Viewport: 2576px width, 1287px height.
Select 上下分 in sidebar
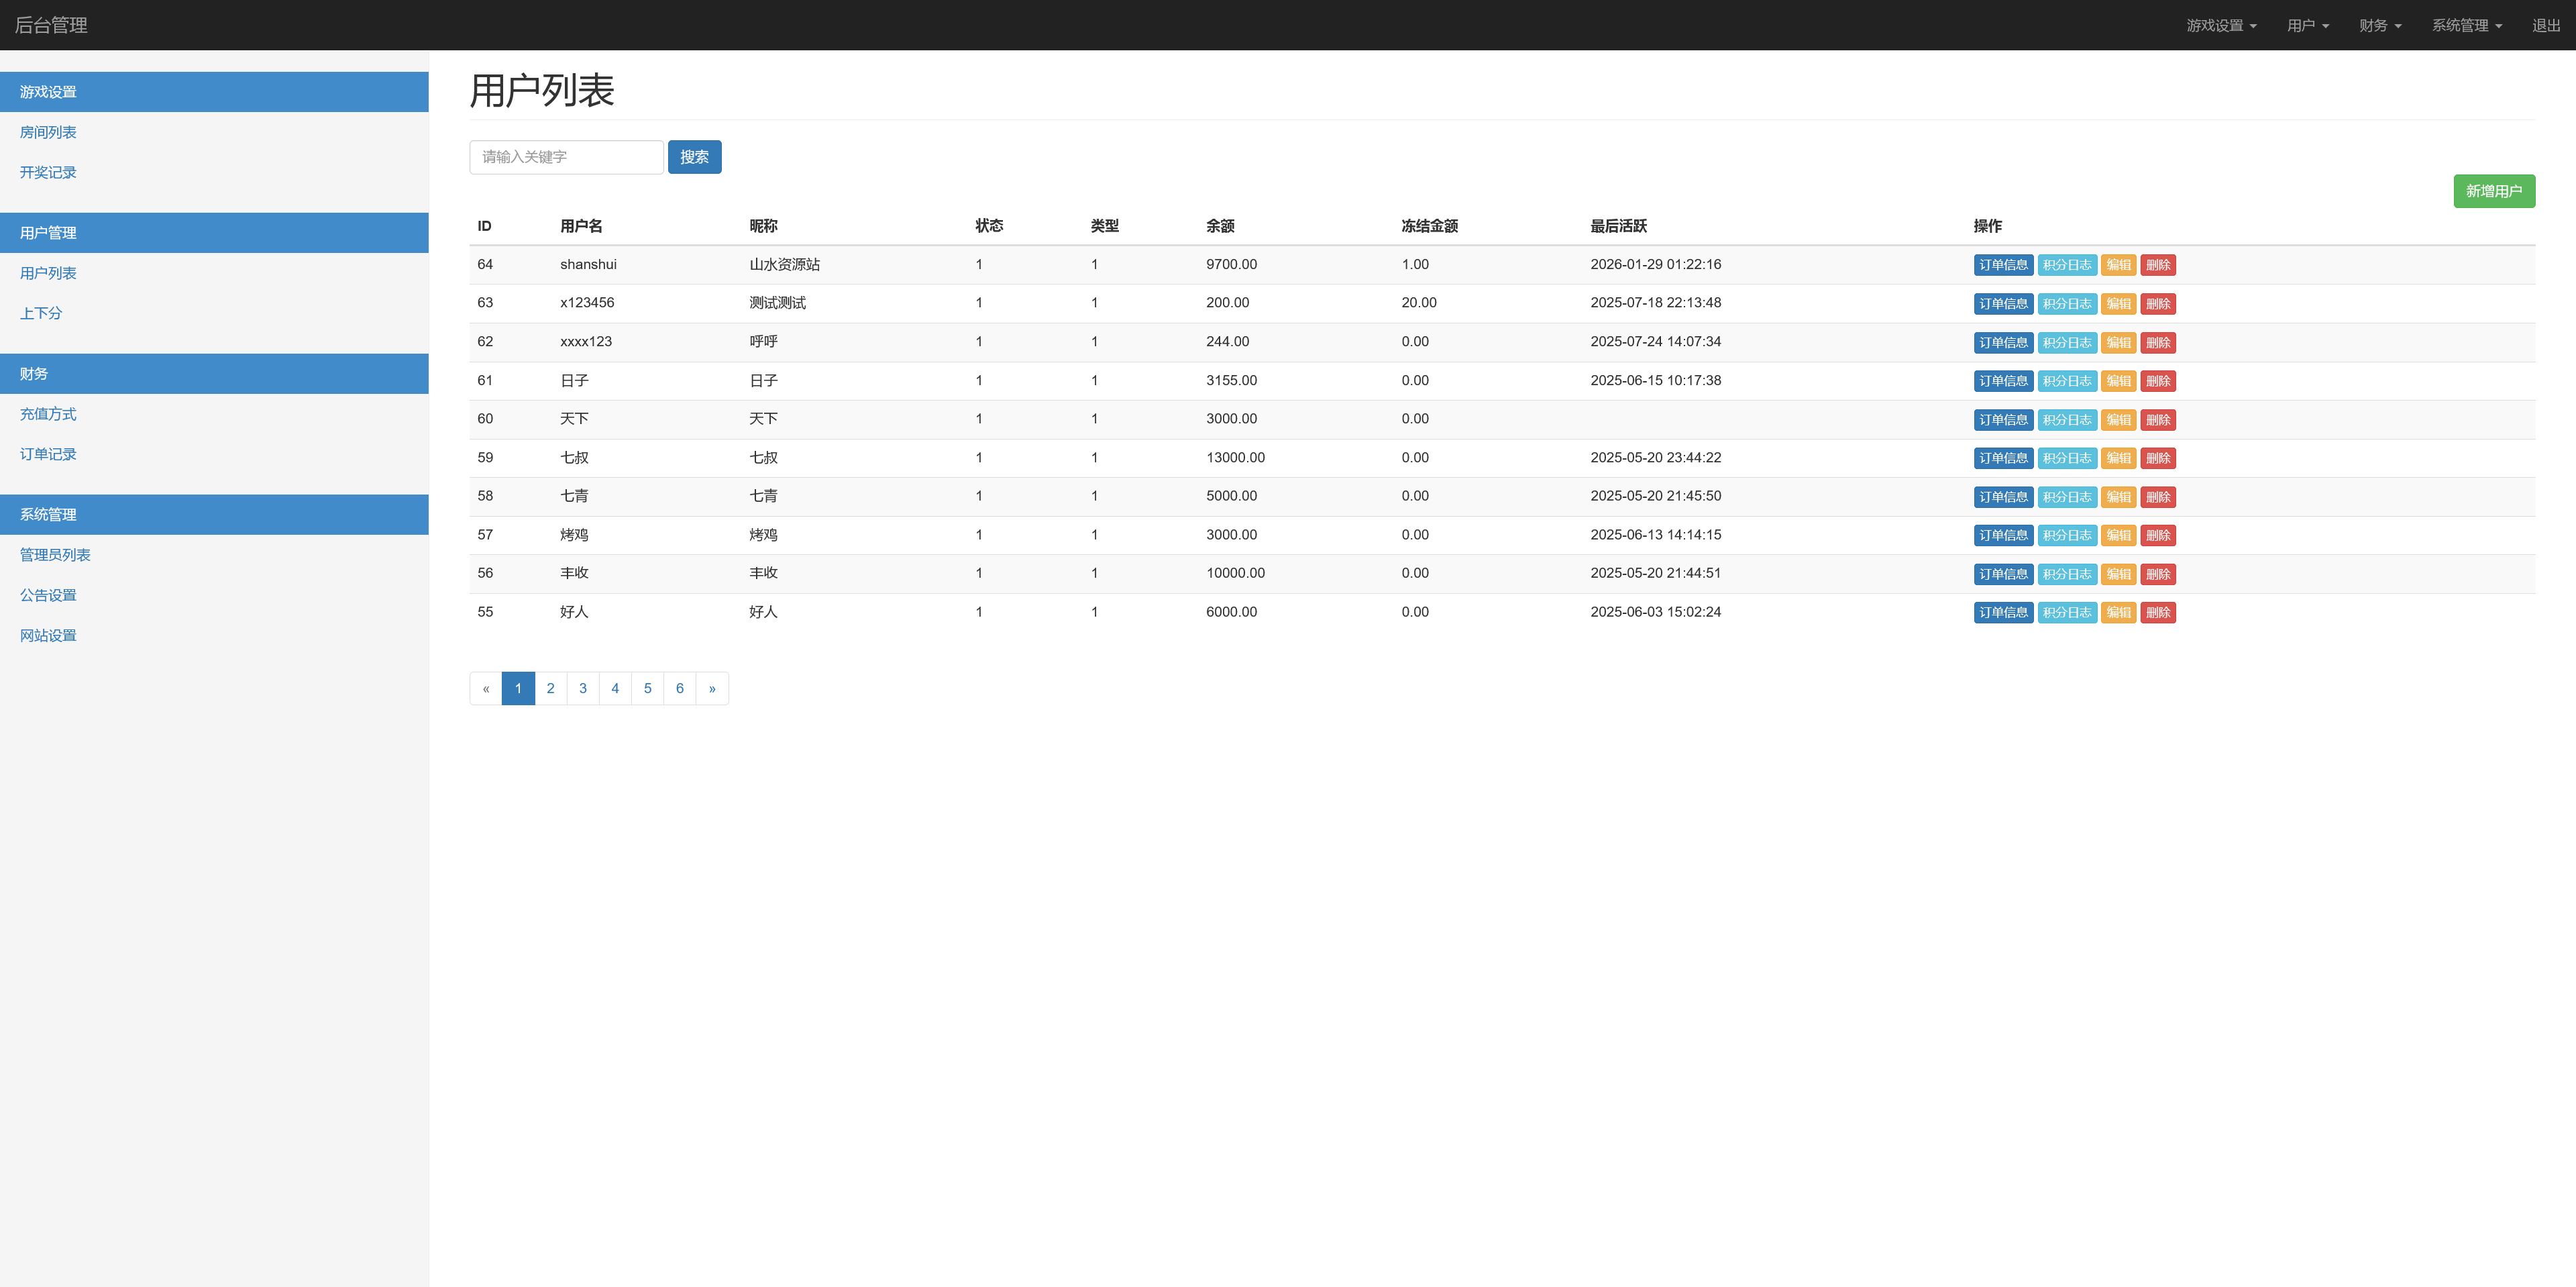(x=41, y=313)
